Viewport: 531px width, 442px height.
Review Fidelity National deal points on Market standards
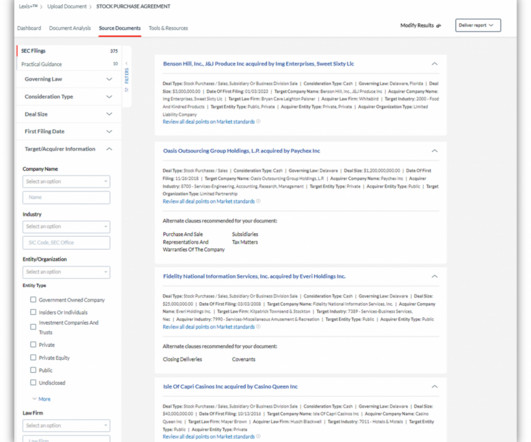click(x=209, y=327)
